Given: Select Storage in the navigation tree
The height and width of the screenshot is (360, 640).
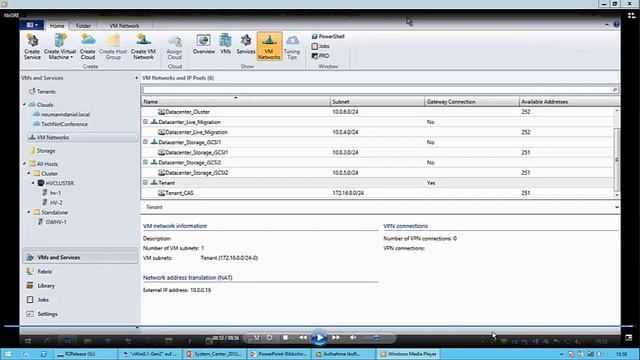Looking at the screenshot, I should [42, 151].
